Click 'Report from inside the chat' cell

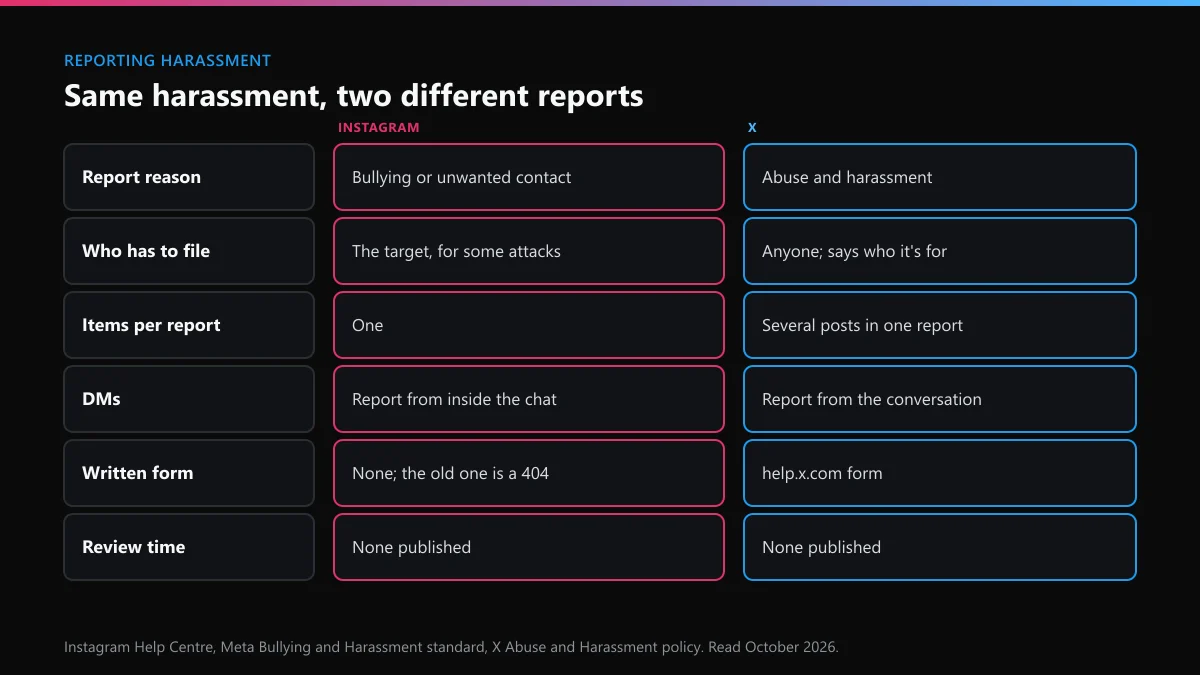(529, 399)
